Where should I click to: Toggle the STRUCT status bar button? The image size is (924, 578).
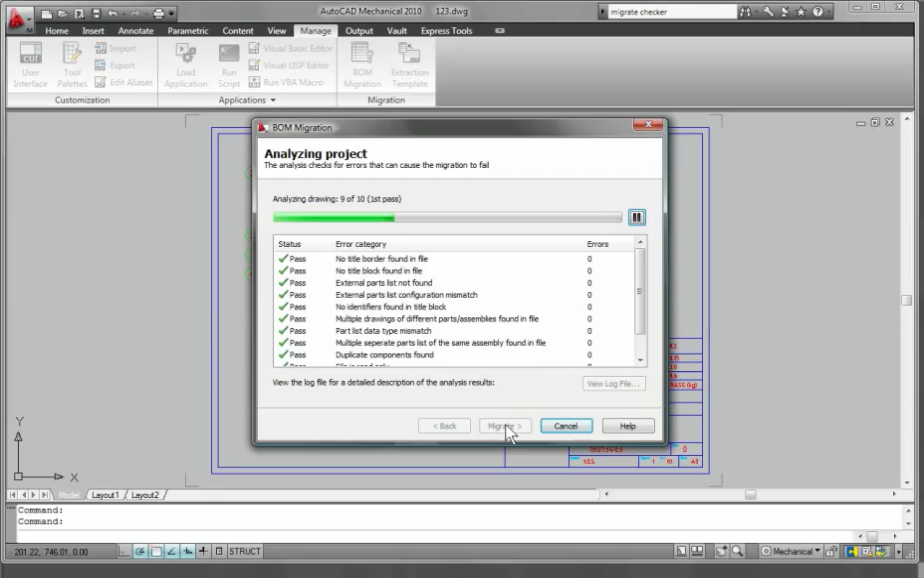click(245, 551)
